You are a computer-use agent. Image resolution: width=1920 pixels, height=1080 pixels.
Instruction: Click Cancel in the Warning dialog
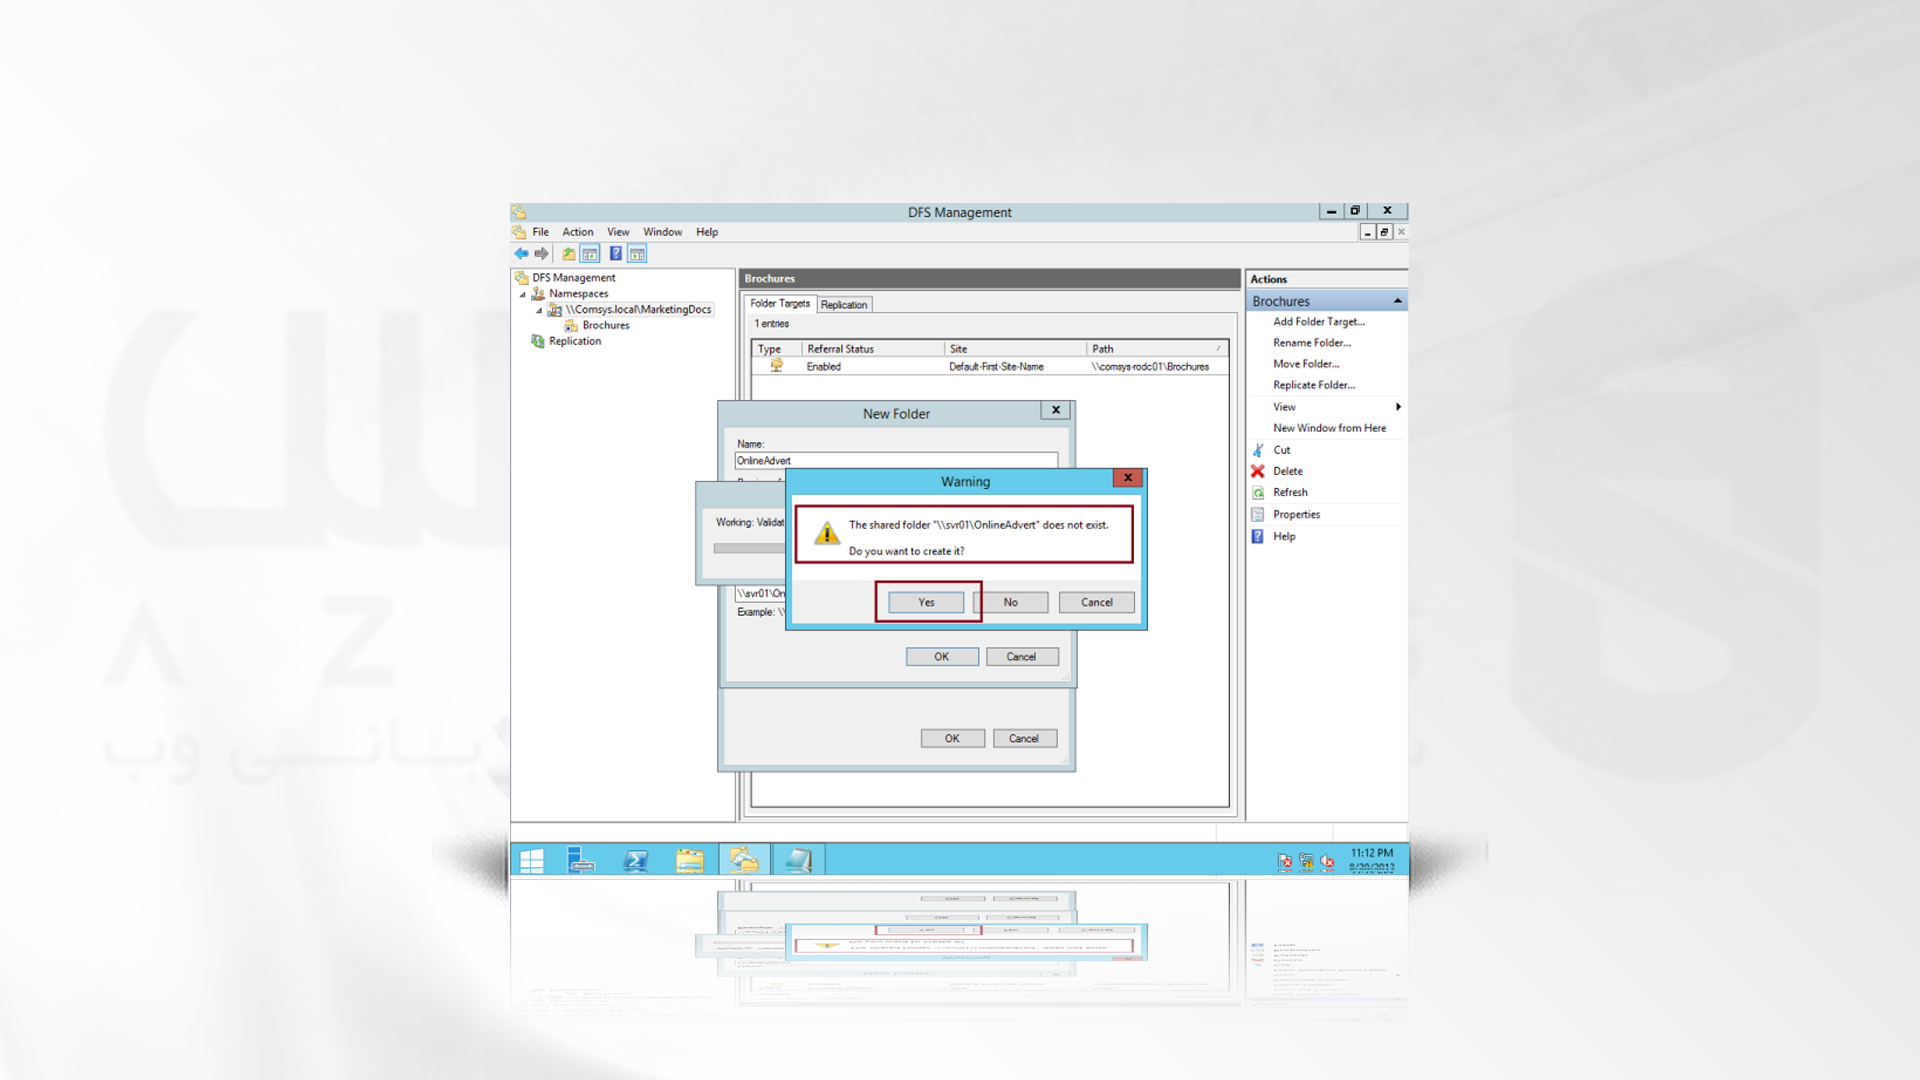click(1097, 602)
